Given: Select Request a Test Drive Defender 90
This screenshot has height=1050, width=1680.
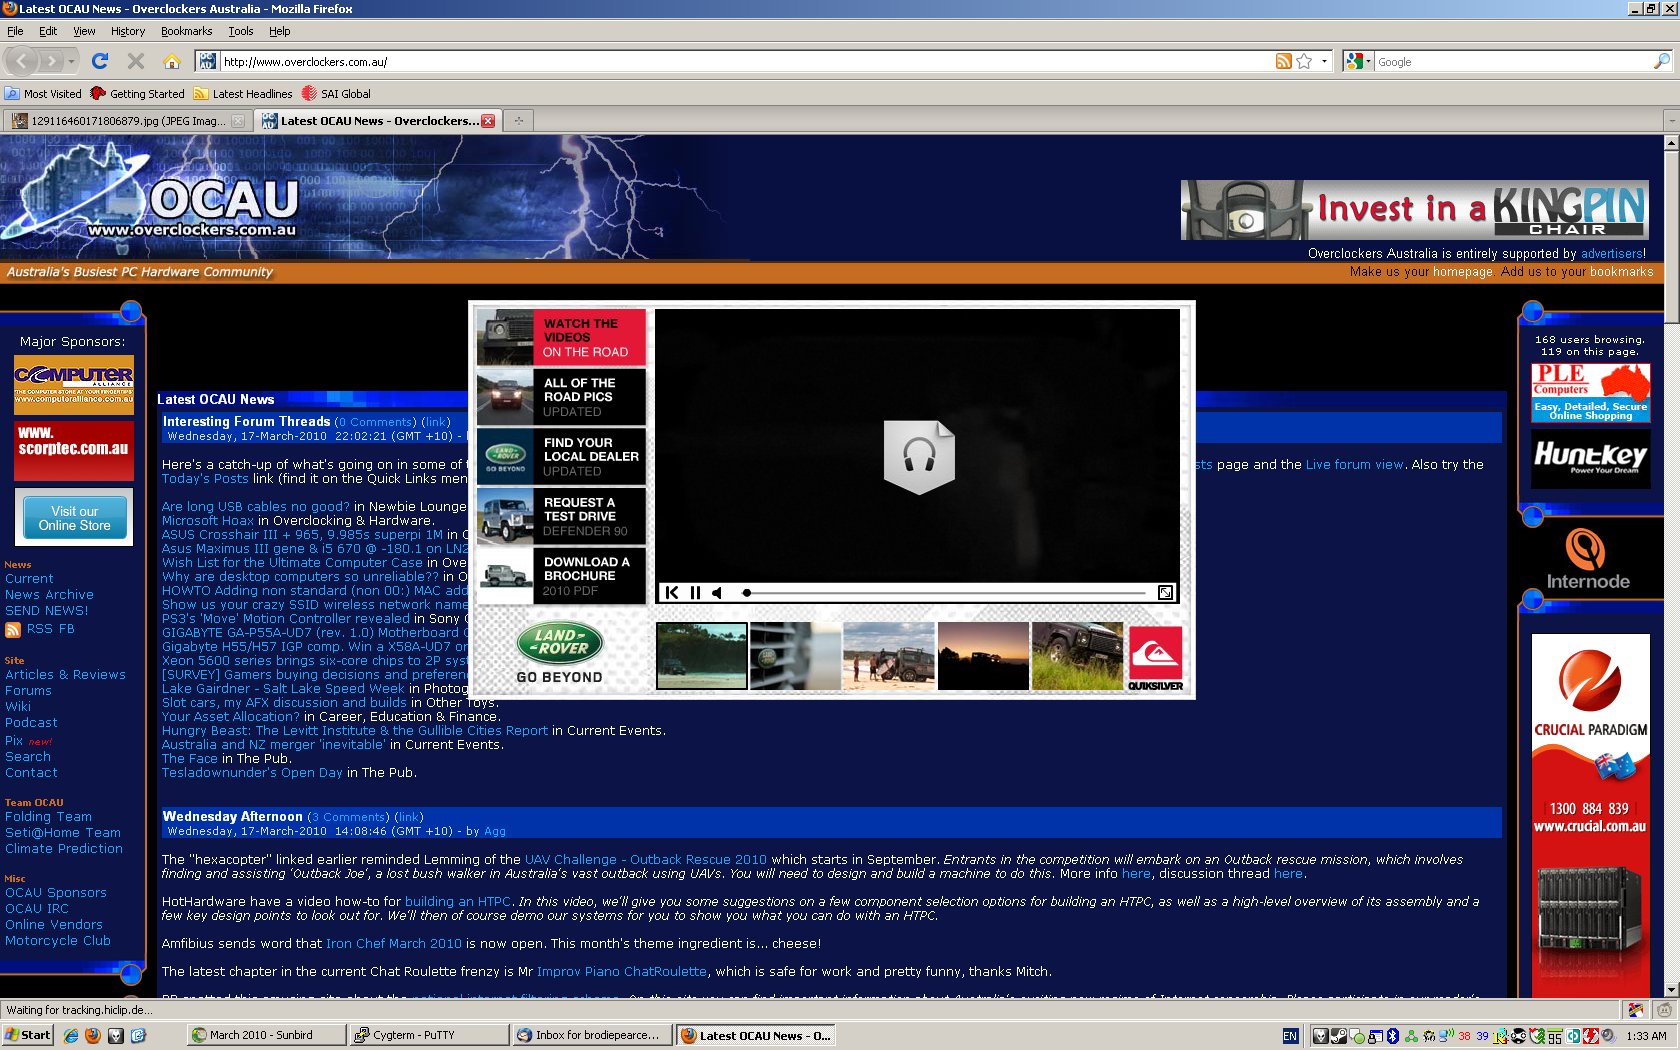Looking at the screenshot, I should pos(560,516).
